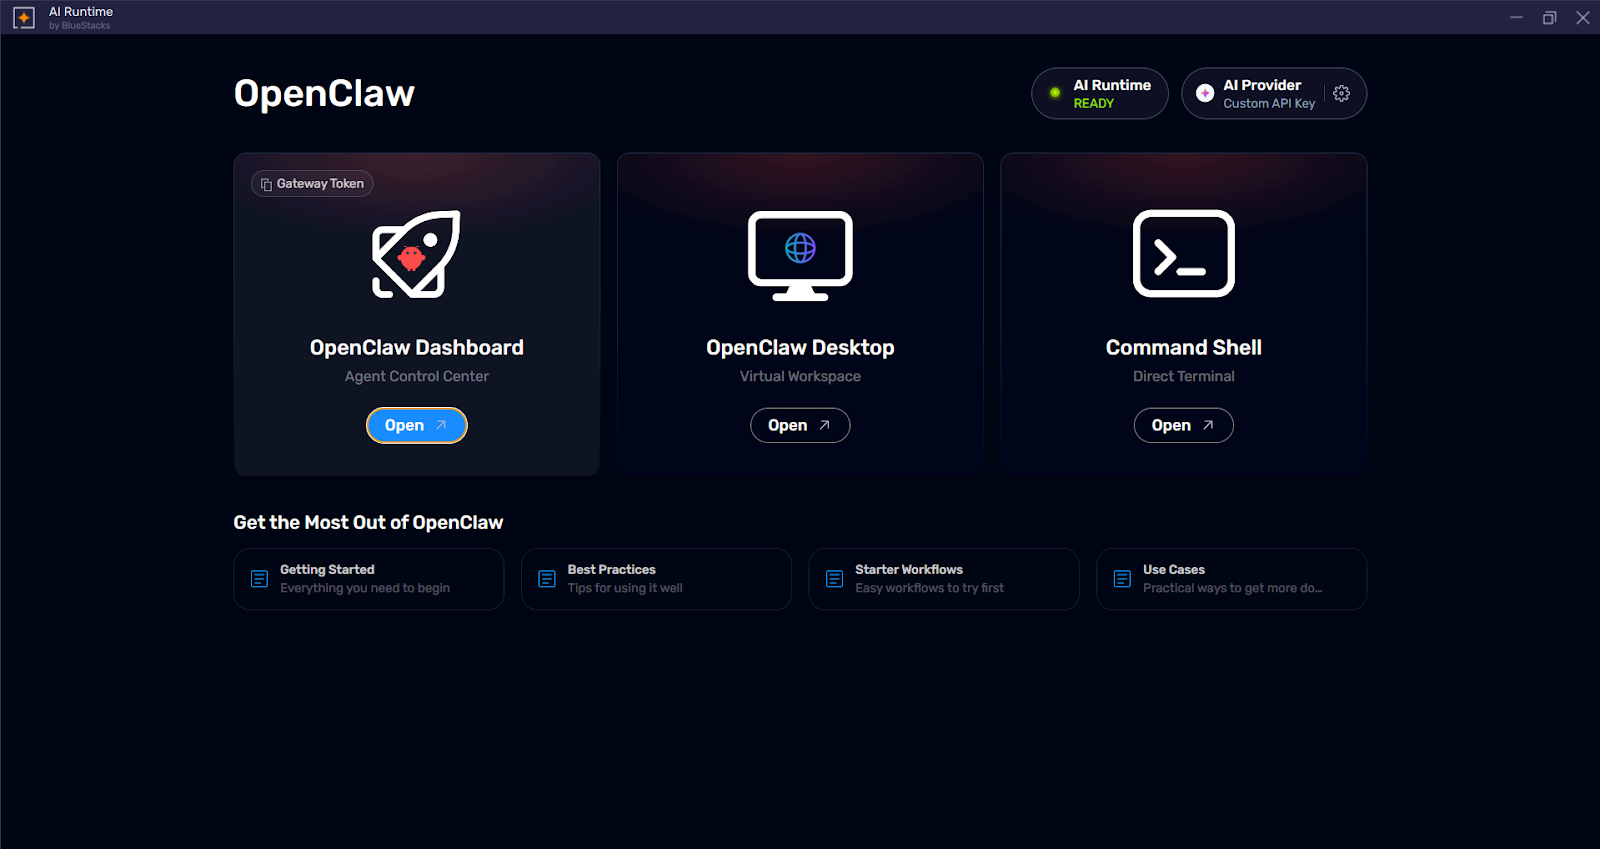Image resolution: width=1600 pixels, height=849 pixels.
Task: Click 'Get the Most Out of OpenClaw' heading
Action: tap(368, 522)
